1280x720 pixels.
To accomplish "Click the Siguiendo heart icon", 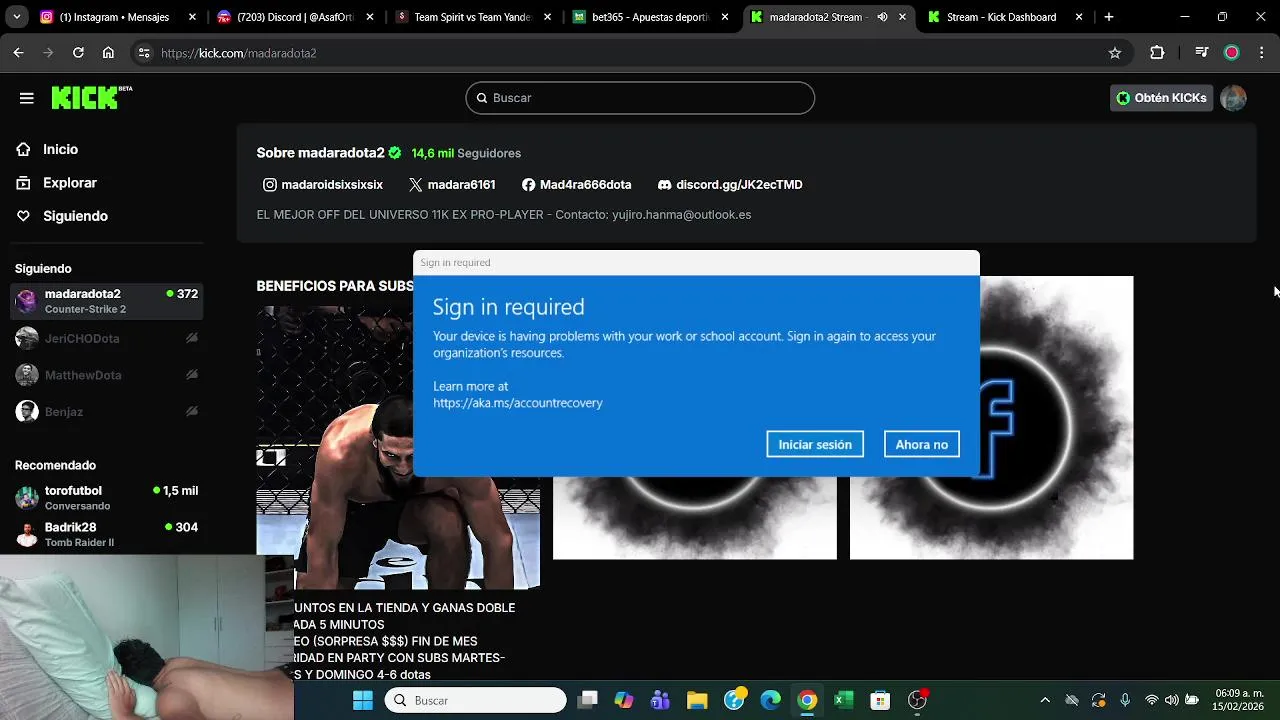I will click(23, 216).
